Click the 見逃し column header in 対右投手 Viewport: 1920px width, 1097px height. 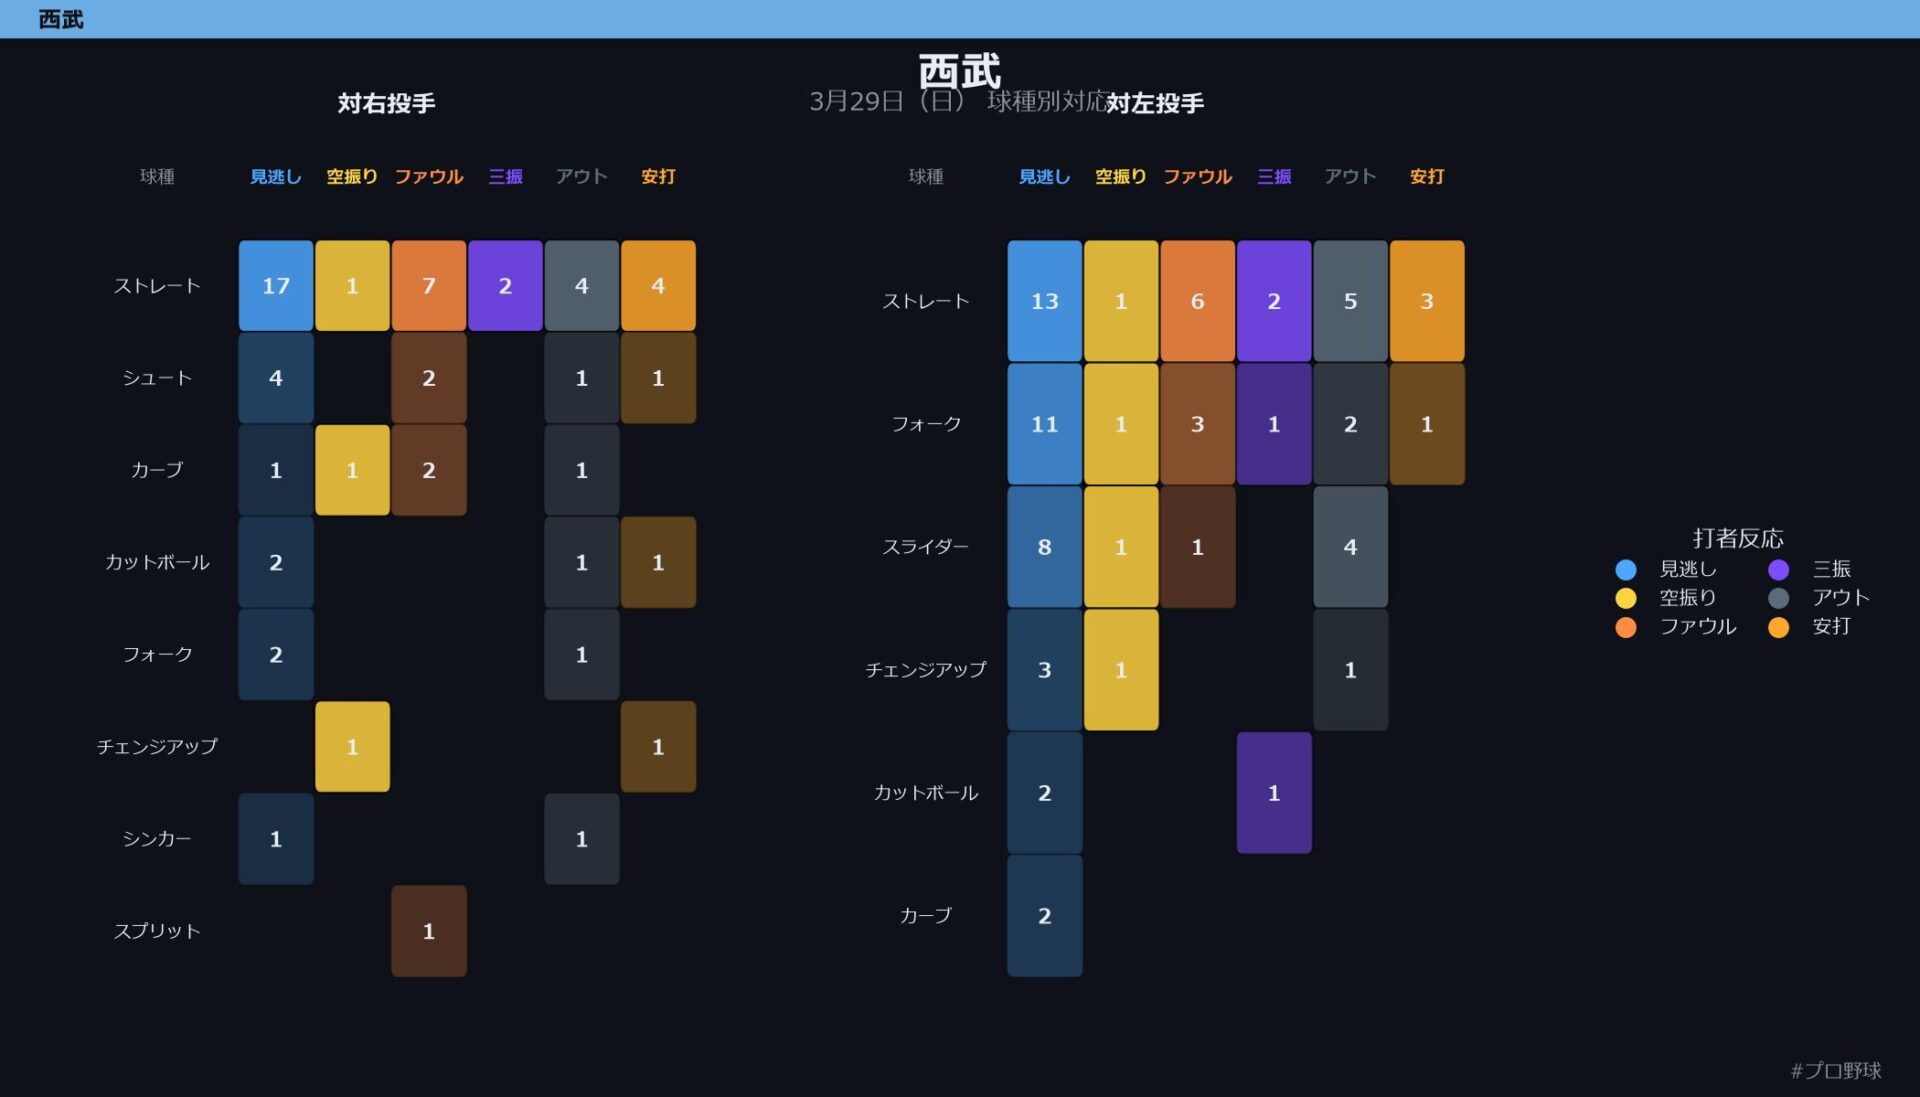(x=276, y=176)
